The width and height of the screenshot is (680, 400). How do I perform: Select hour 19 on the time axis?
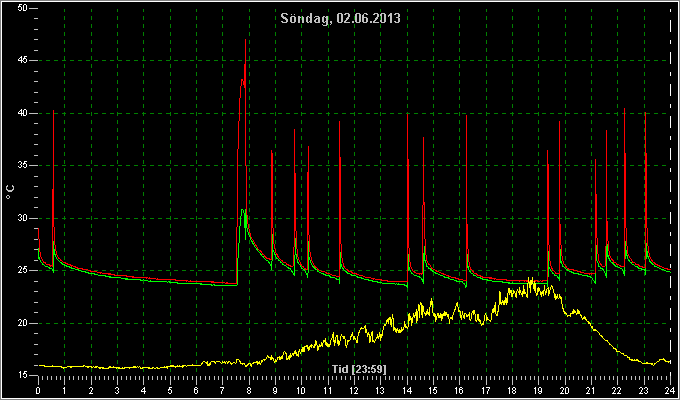538,390
